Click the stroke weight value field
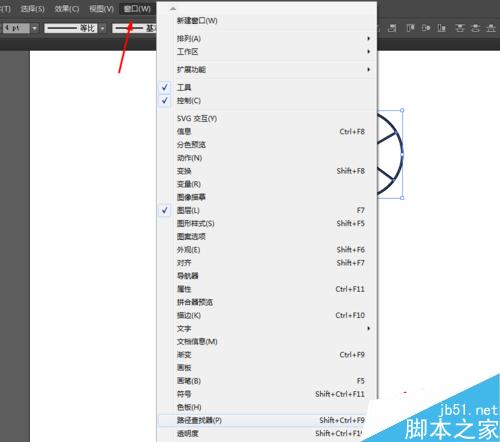 tap(16, 28)
